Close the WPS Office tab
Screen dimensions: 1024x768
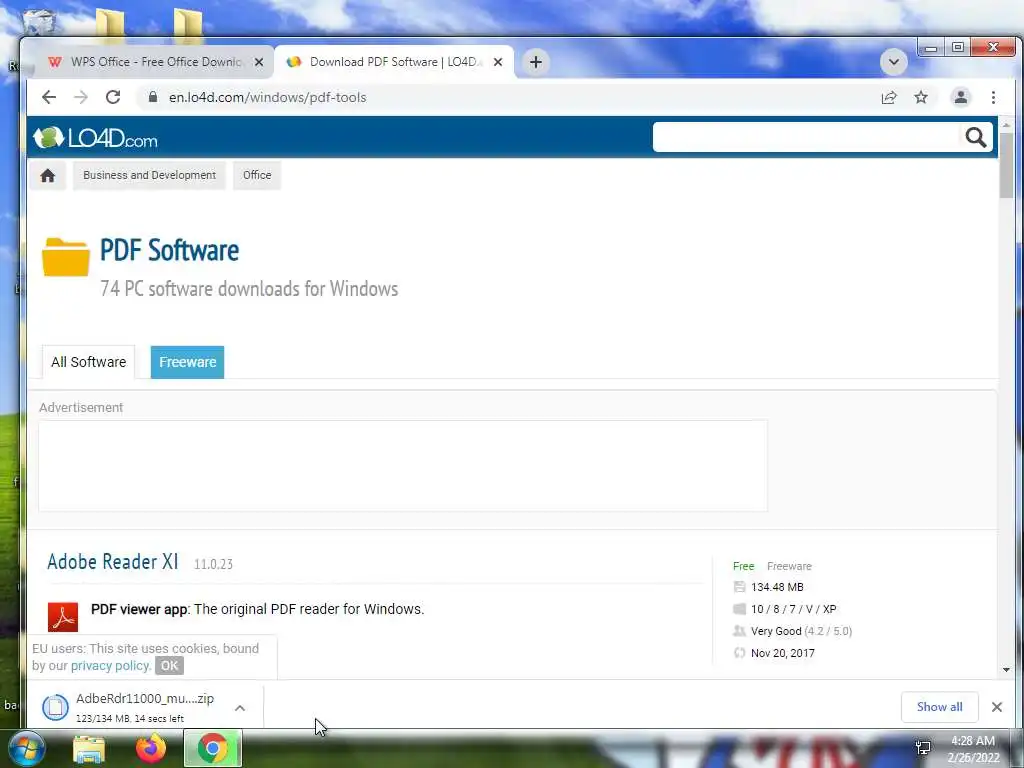259,62
